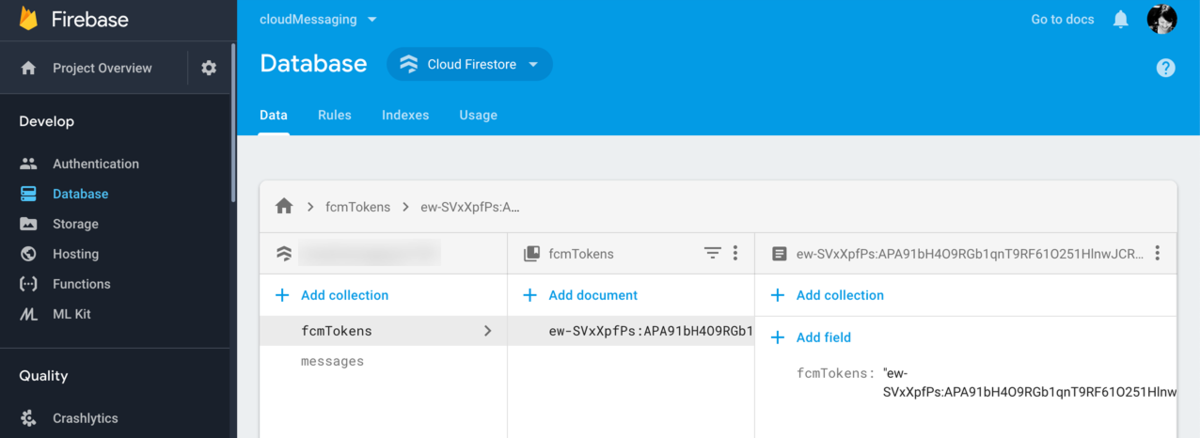
Task: Click the fcmTokens field value string
Action: click(1030, 383)
